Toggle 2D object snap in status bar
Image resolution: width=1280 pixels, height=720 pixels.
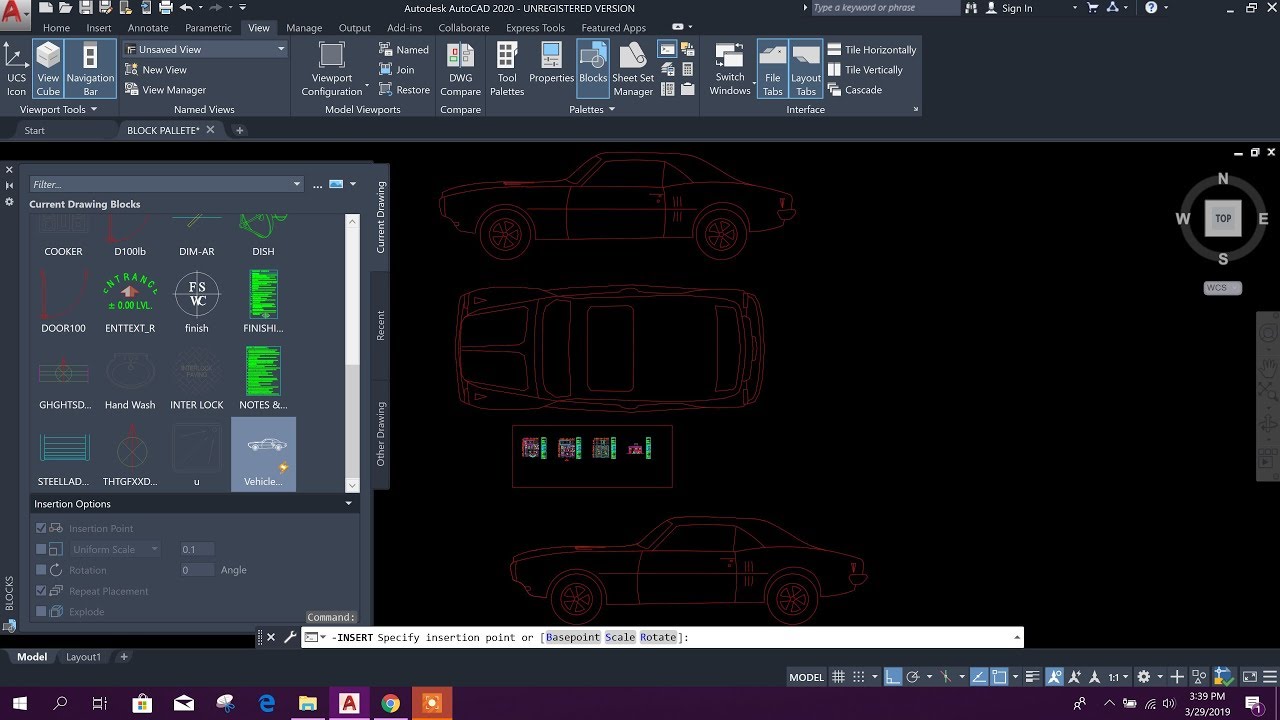coord(998,677)
